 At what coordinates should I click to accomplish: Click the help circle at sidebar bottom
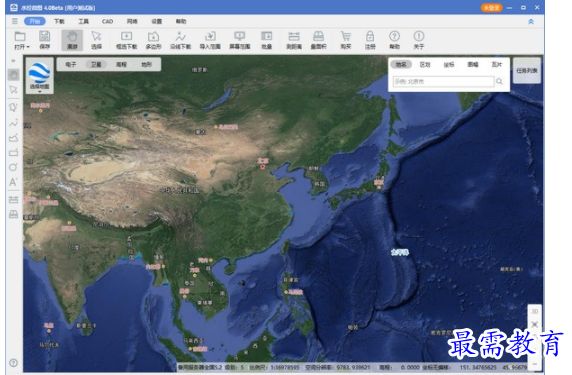pyautogui.click(x=13, y=363)
